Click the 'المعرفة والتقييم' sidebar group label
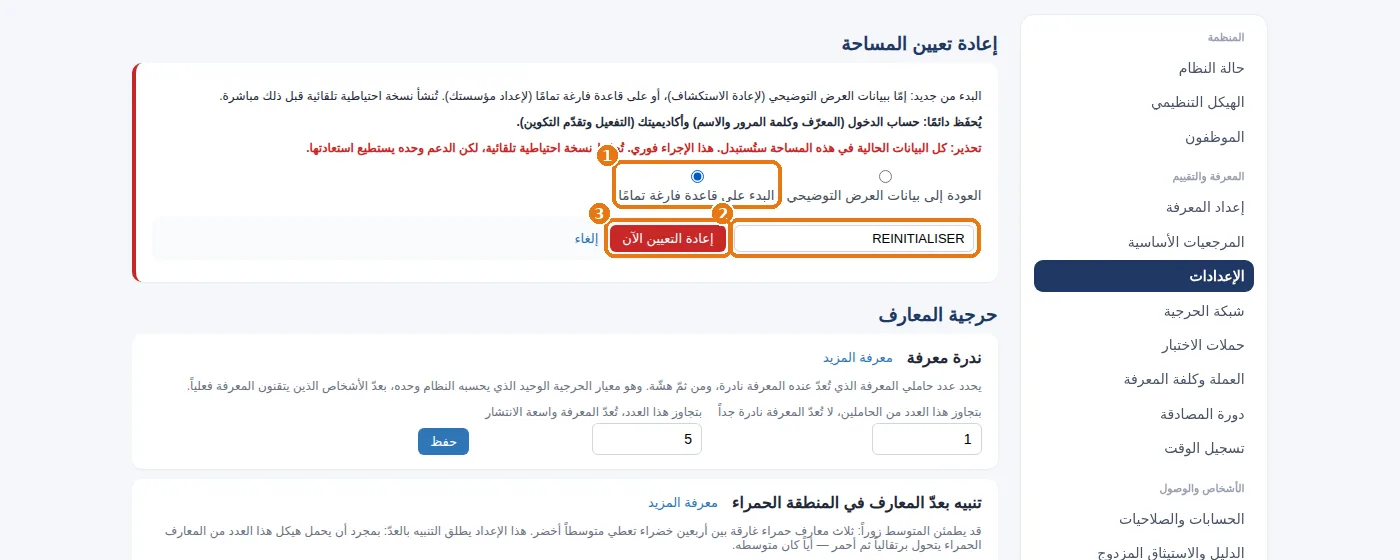The height and width of the screenshot is (560, 1400). pyautogui.click(x=1208, y=176)
